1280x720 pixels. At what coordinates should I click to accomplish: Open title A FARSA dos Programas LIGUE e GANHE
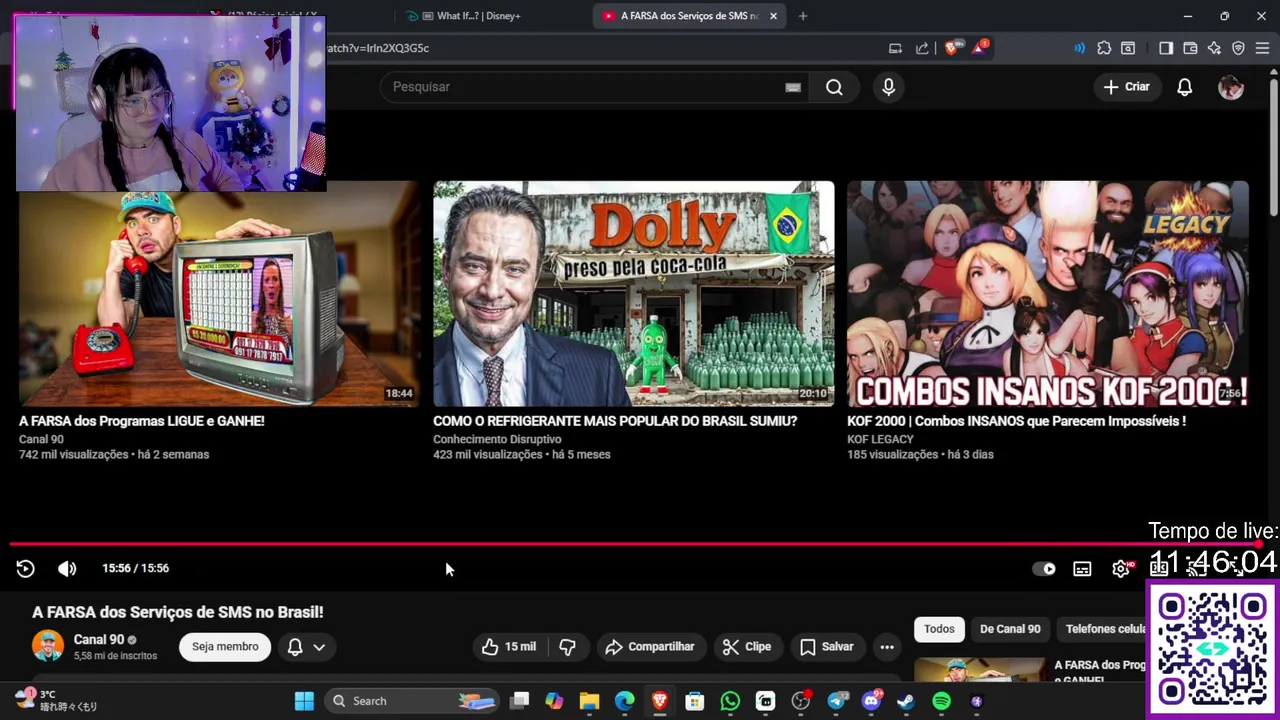[x=142, y=421]
